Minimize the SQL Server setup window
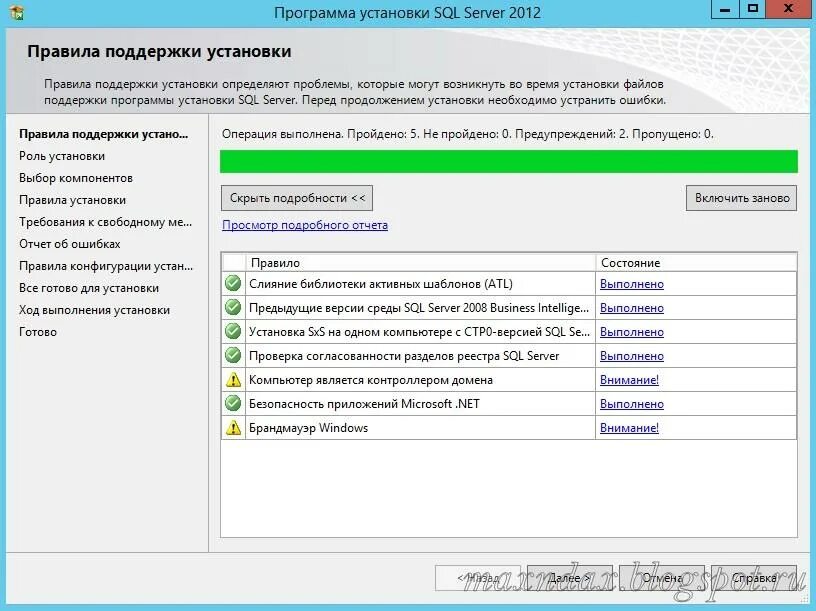 pos(725,9)
